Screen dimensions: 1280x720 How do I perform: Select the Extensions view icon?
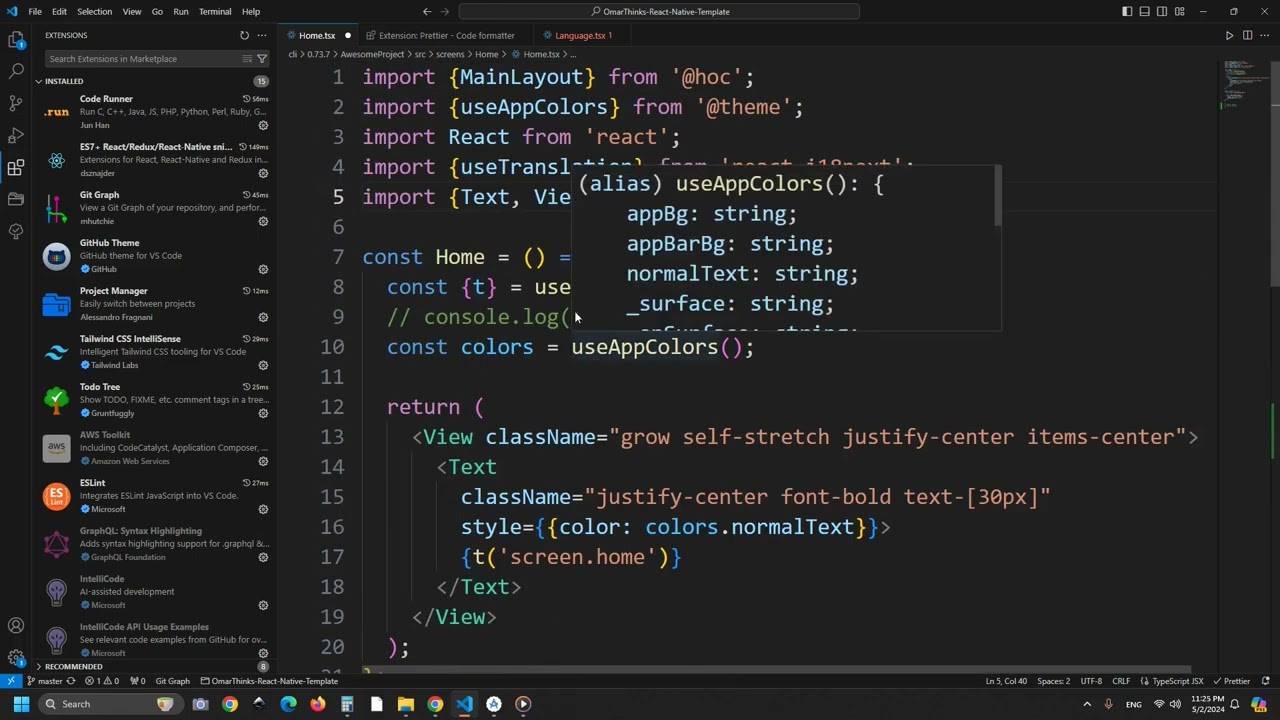coord(16,167)
